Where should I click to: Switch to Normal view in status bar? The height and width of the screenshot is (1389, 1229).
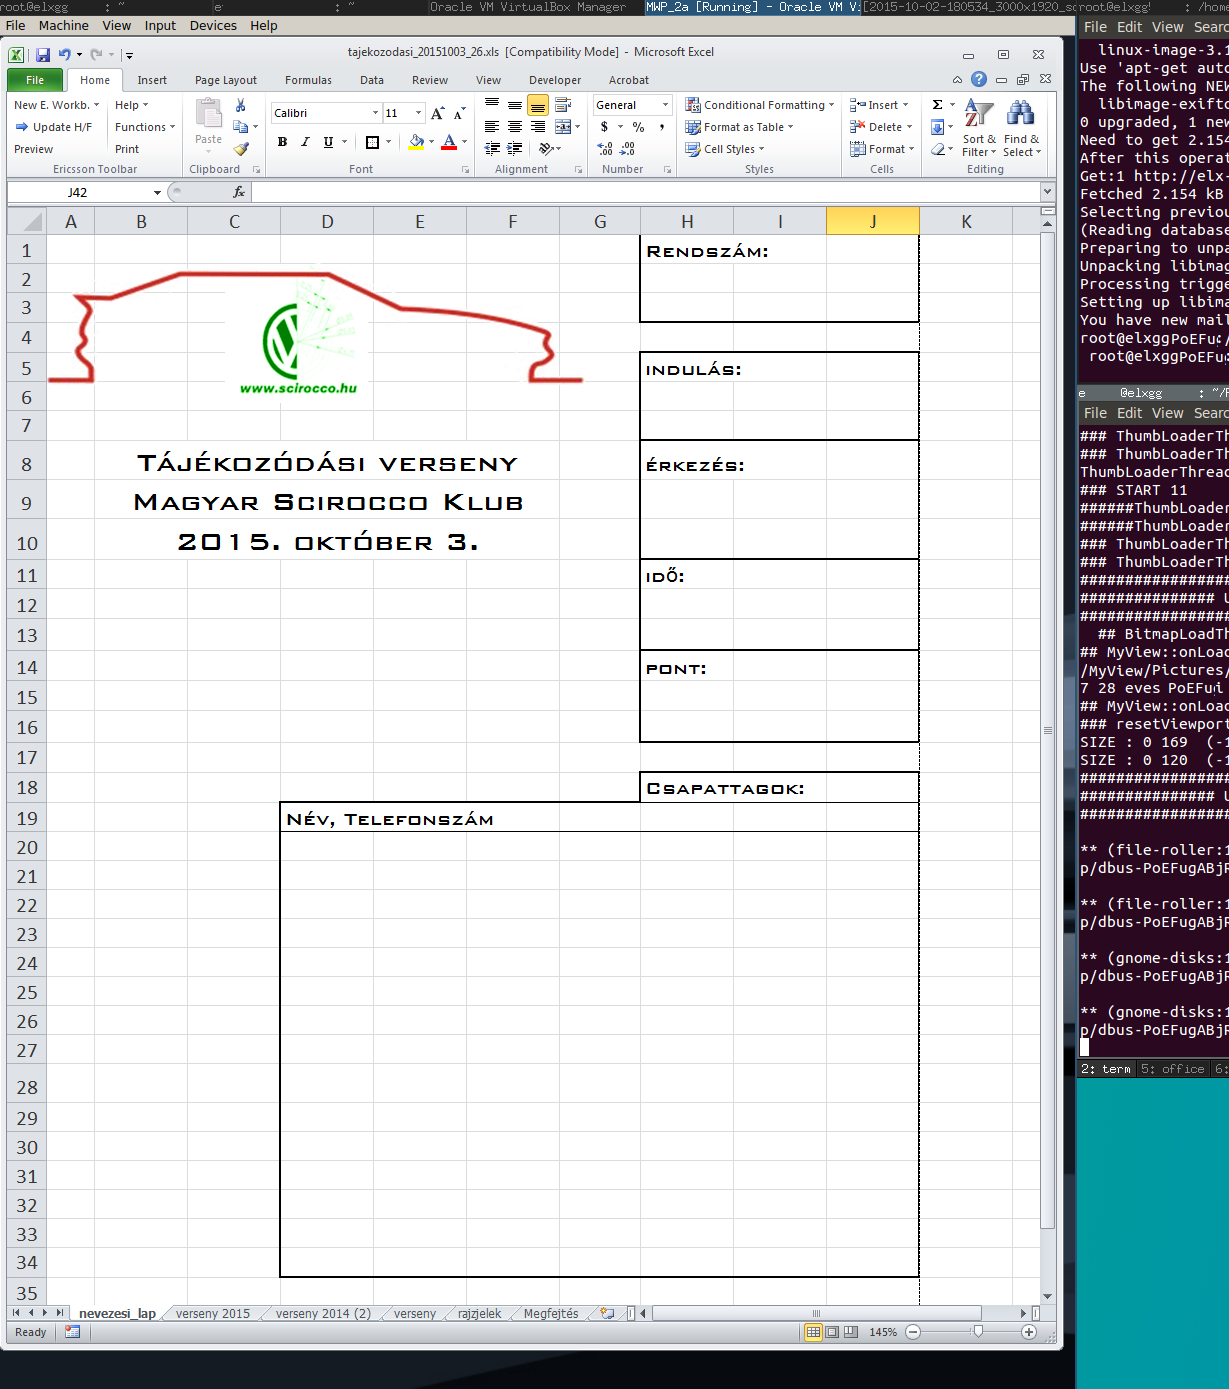click(813, 1332)
